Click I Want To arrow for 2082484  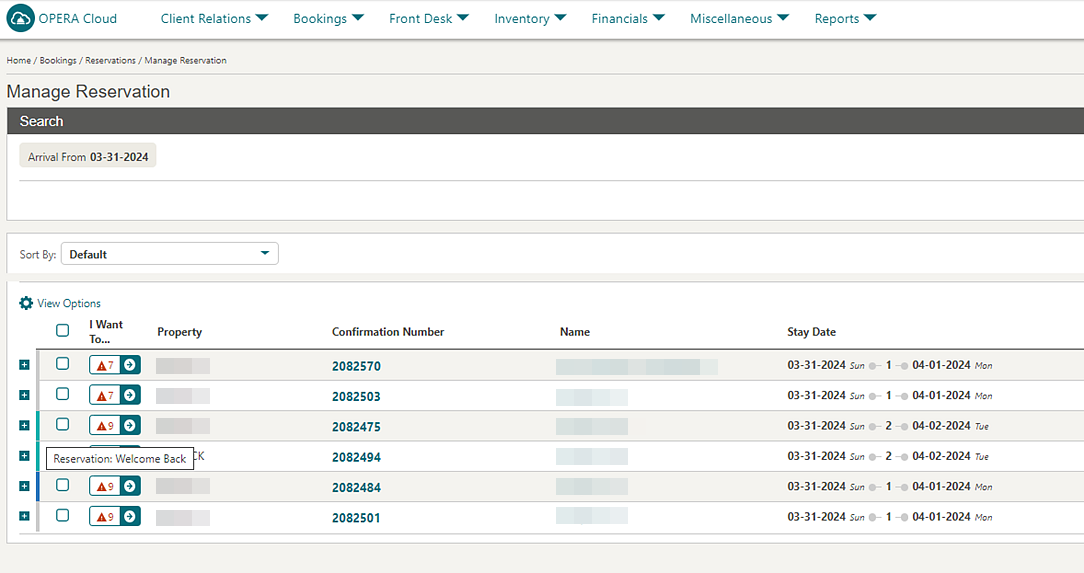130,487
